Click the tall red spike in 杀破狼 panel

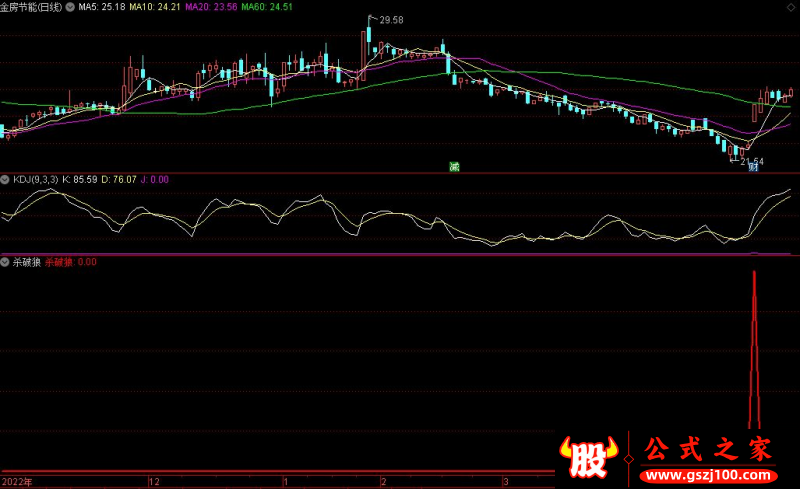coord(754,350)
